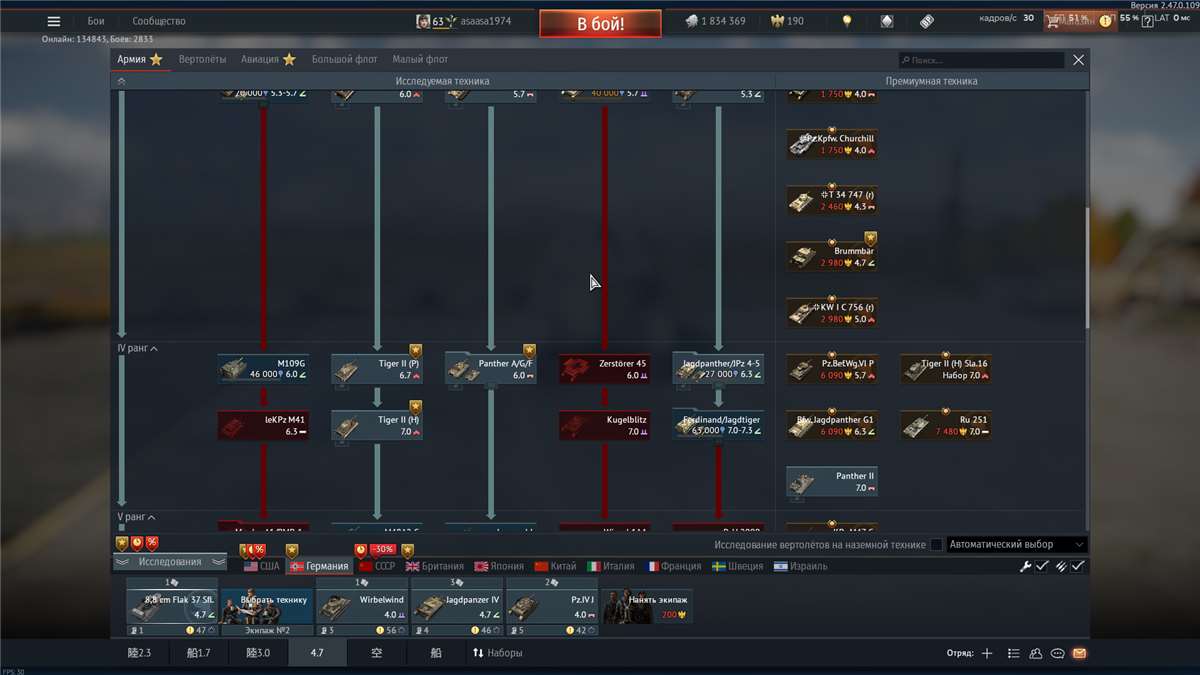Open the hamburger main menu

tap(54, 21)
